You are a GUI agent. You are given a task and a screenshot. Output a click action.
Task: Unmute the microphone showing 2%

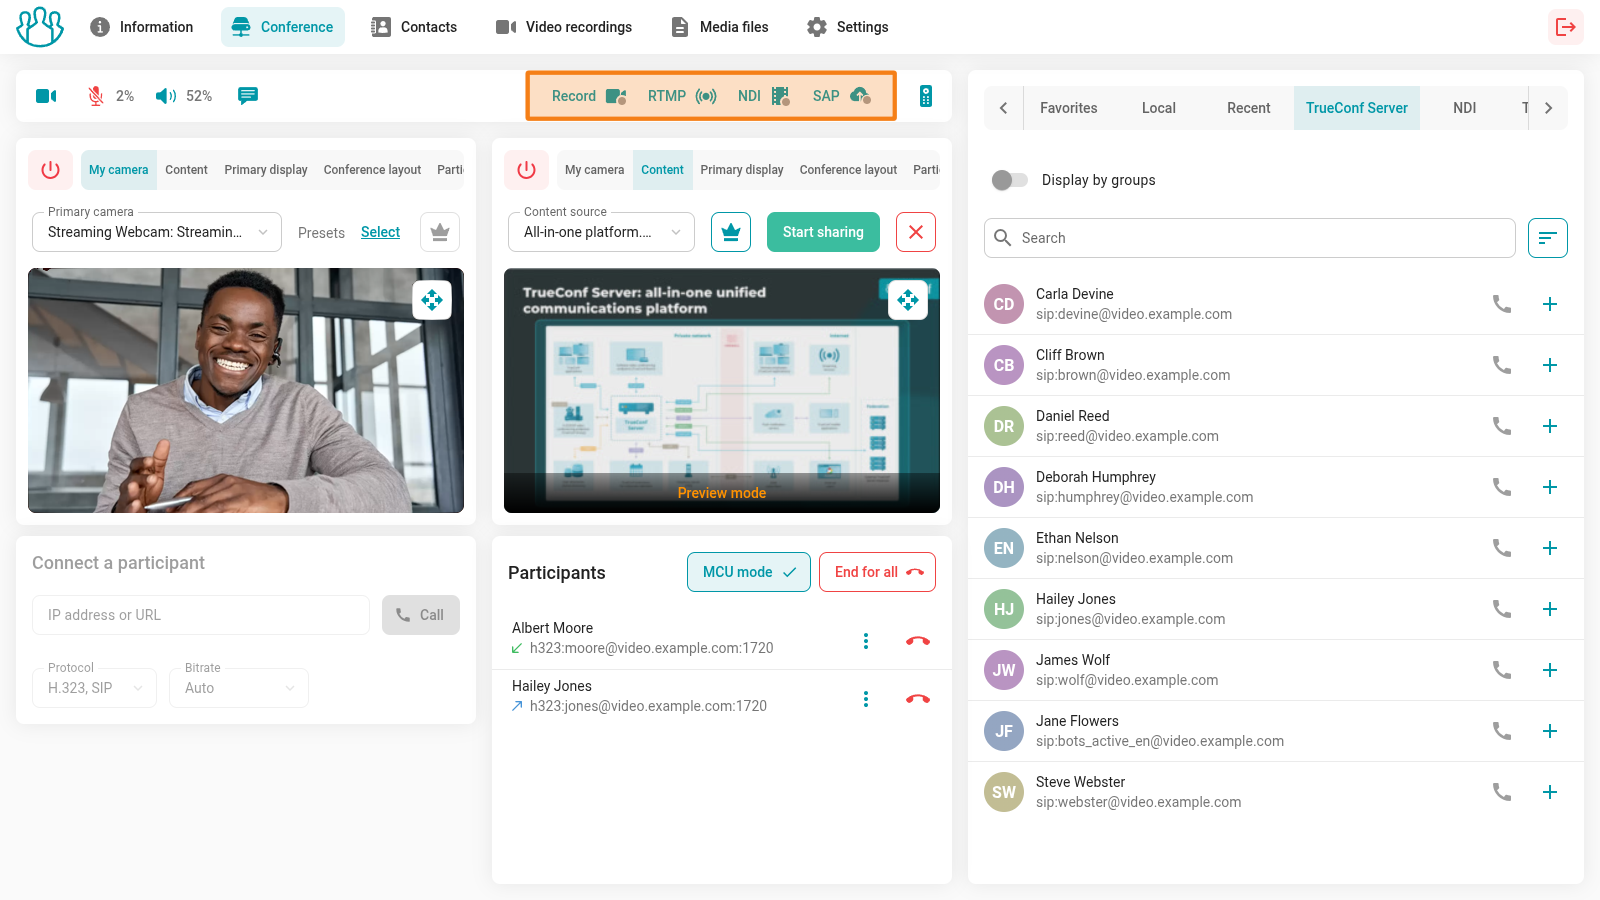[96, 96]
